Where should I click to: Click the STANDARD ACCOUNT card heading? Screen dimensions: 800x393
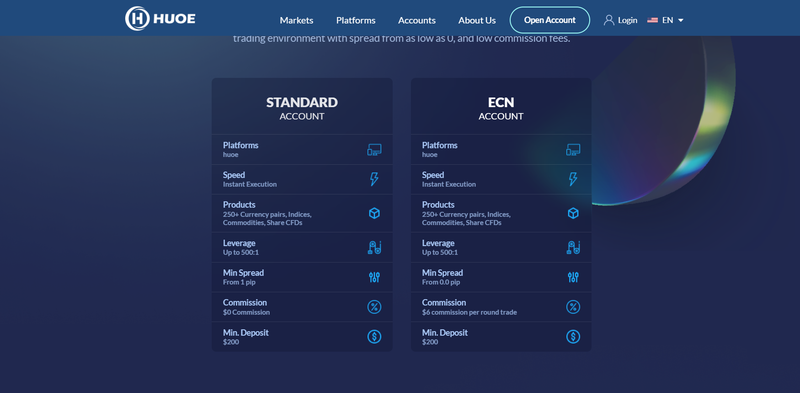(x=302, y=108)
